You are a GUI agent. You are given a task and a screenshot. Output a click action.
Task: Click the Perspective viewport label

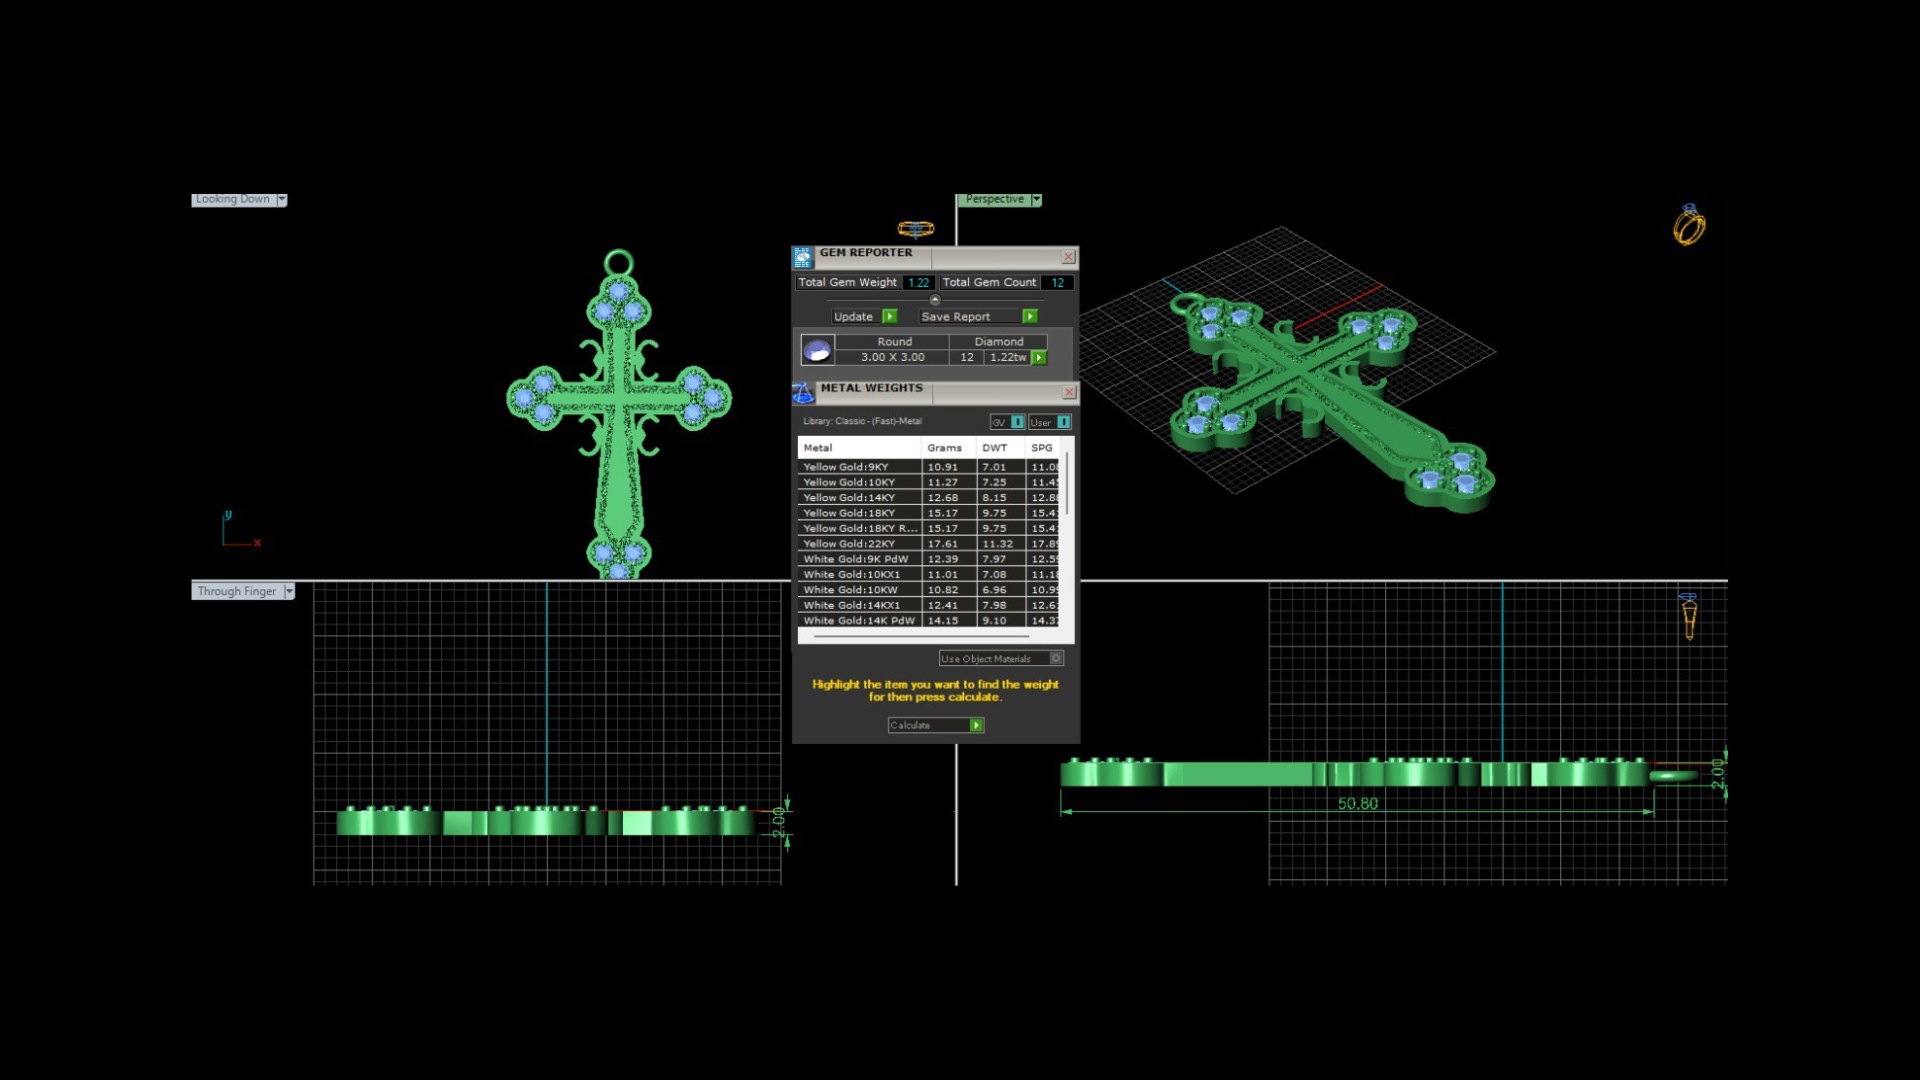[x=994, y=200]
